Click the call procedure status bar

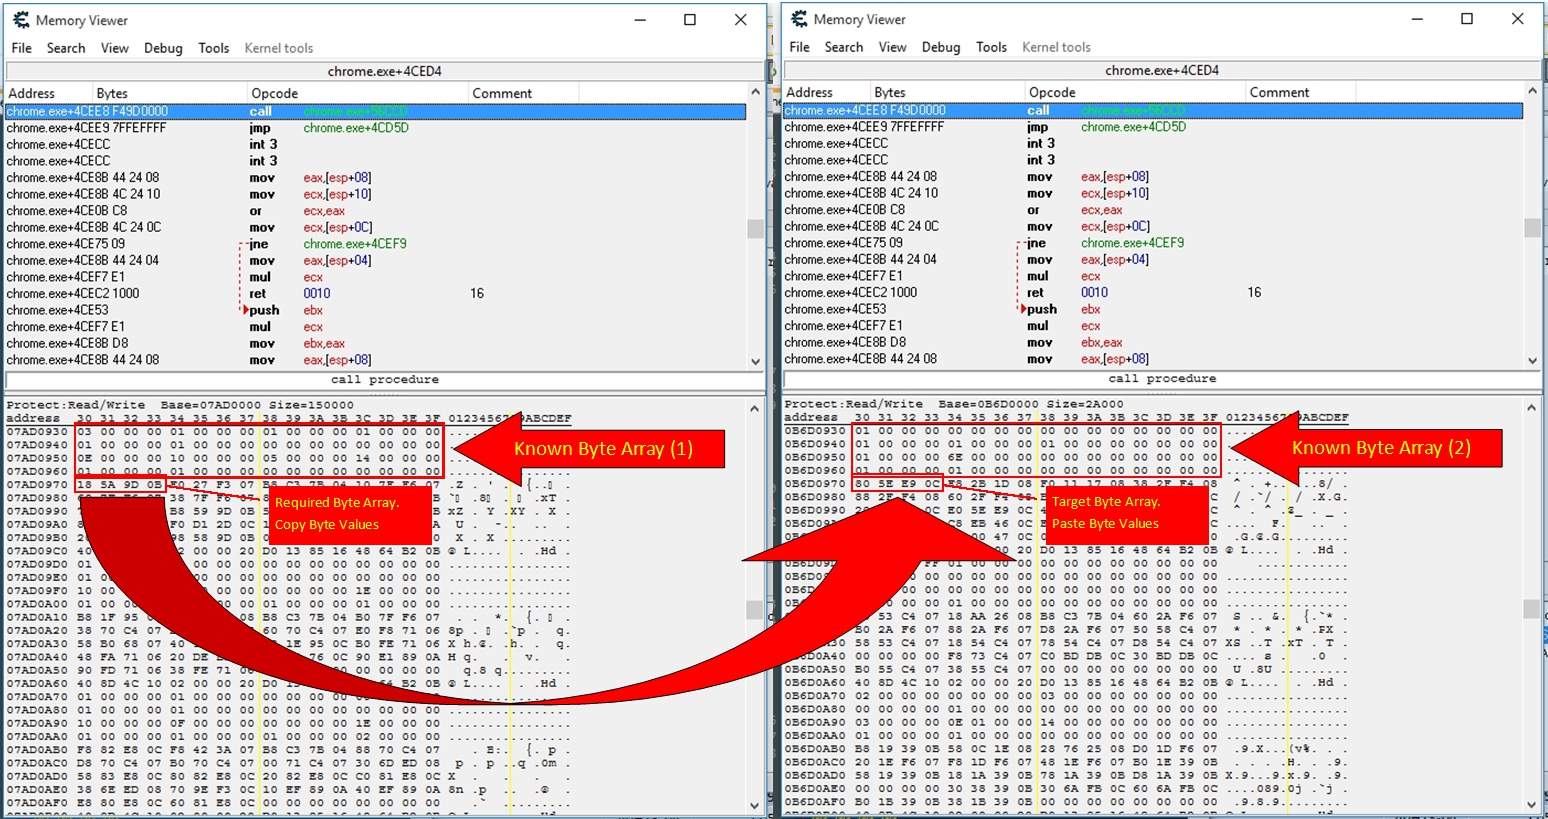(x=383, y=379)
